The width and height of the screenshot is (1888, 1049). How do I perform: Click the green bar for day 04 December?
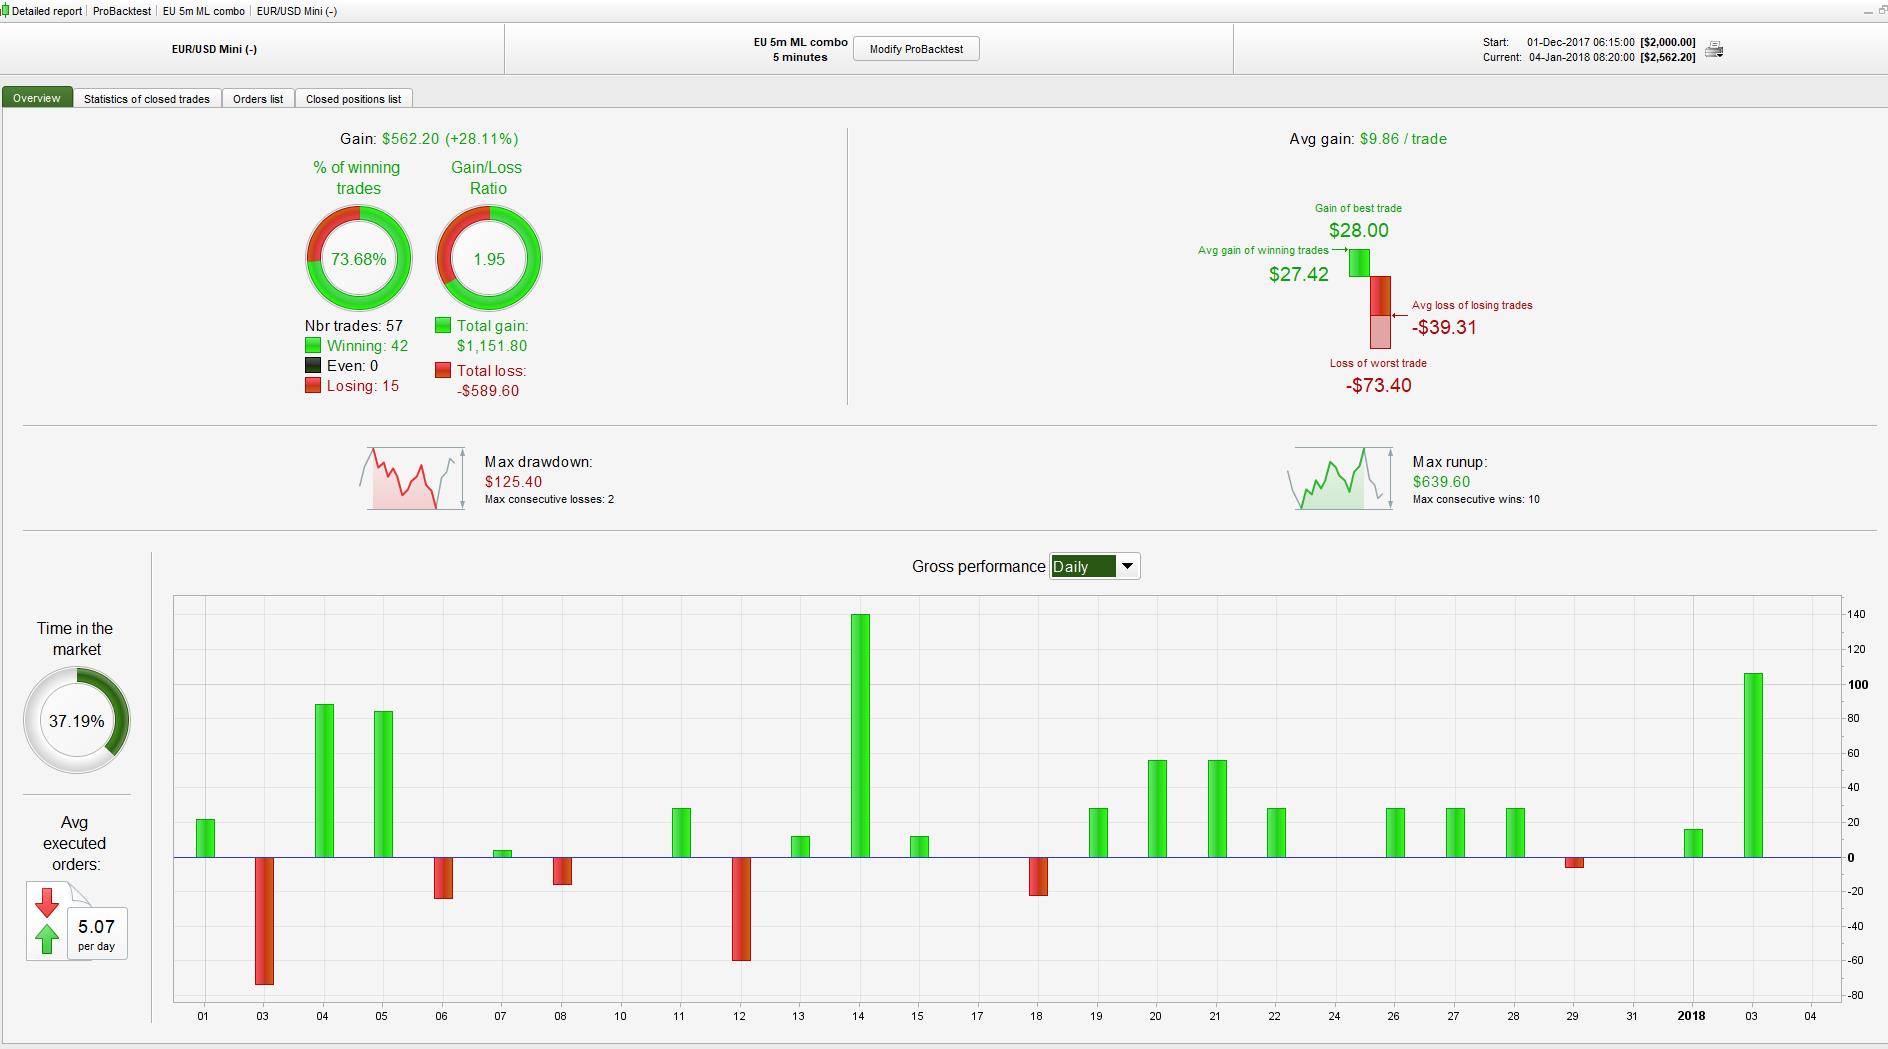point(324,780)
